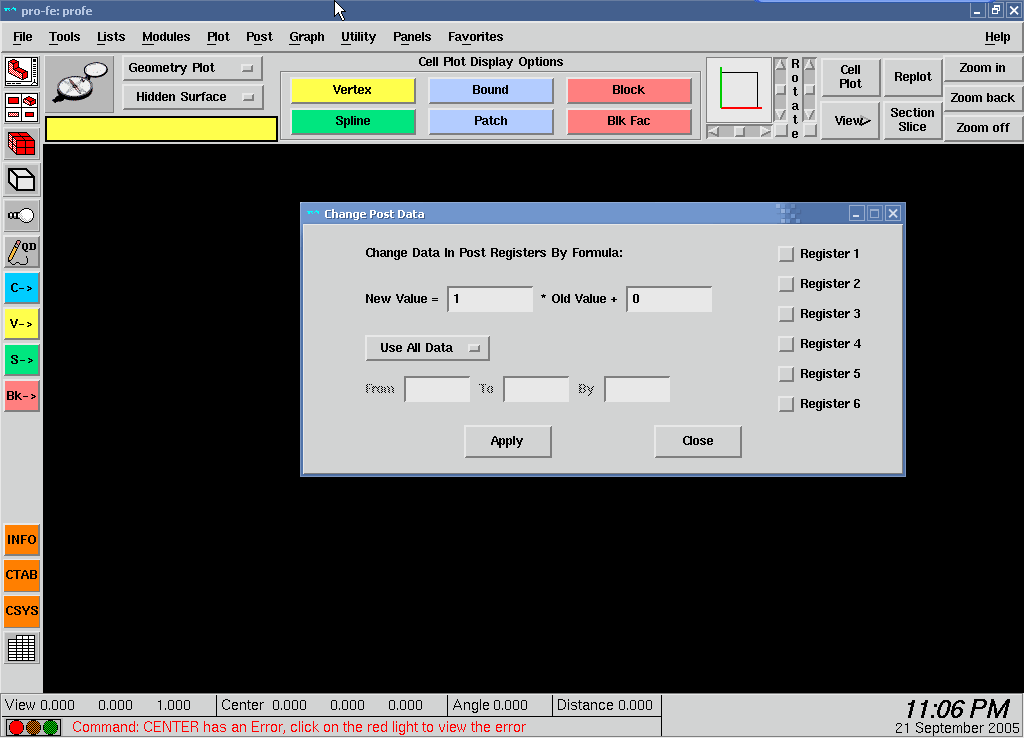Viewport: 1024px width, 738px height.
Task: Click the down arrow left of Rotate label
Action: tap(780, 115)
